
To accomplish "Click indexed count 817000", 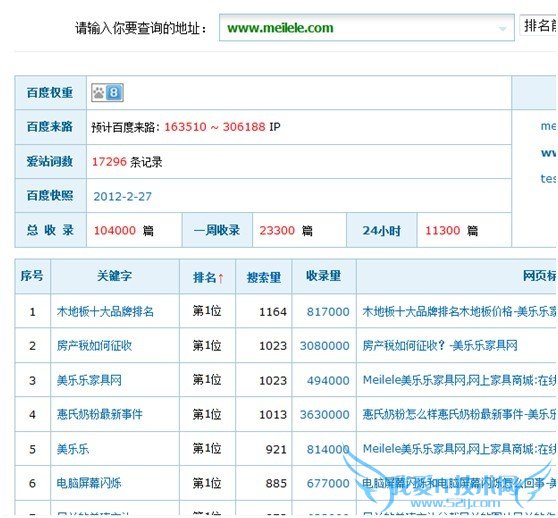I will (328, 312).
